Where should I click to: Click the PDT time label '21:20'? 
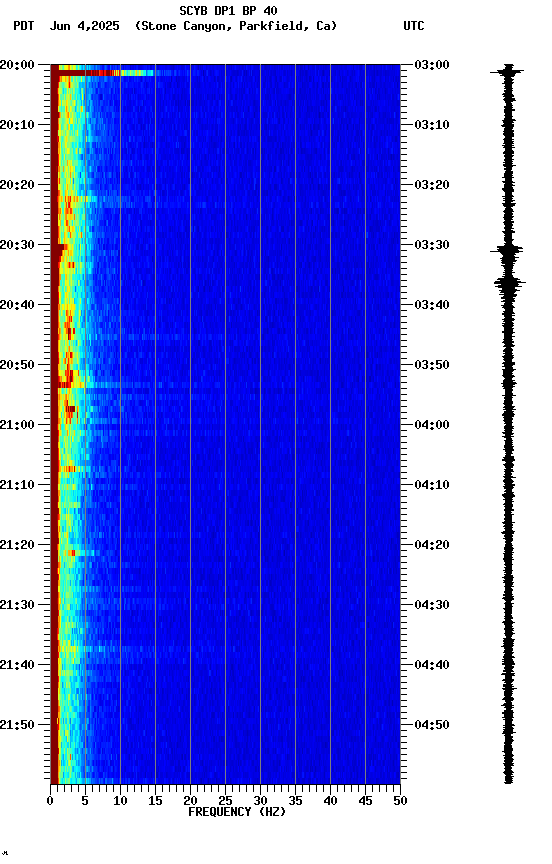(17, 545)
